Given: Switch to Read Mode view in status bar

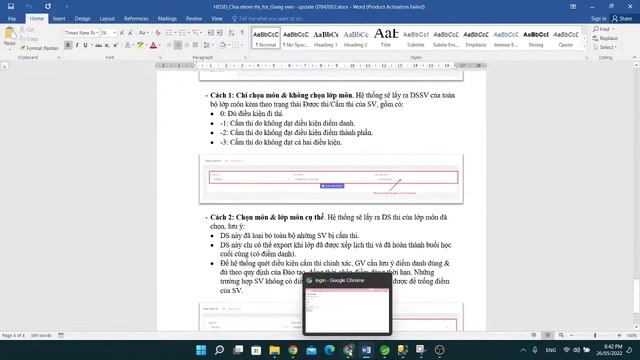Looking at the screenshot, I should pos(533,335).
